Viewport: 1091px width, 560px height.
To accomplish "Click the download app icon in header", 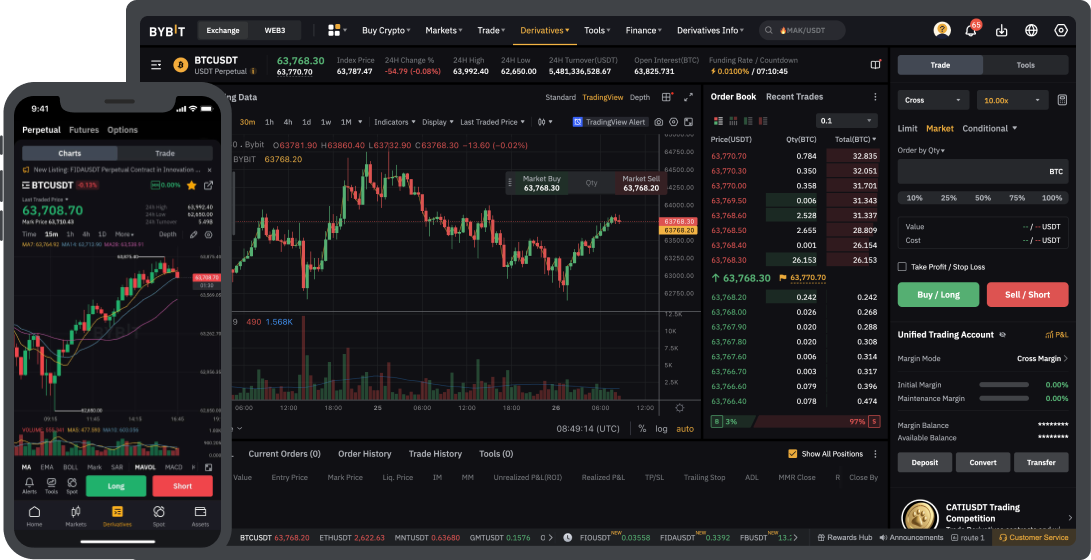I will (x=1002, y=31).
